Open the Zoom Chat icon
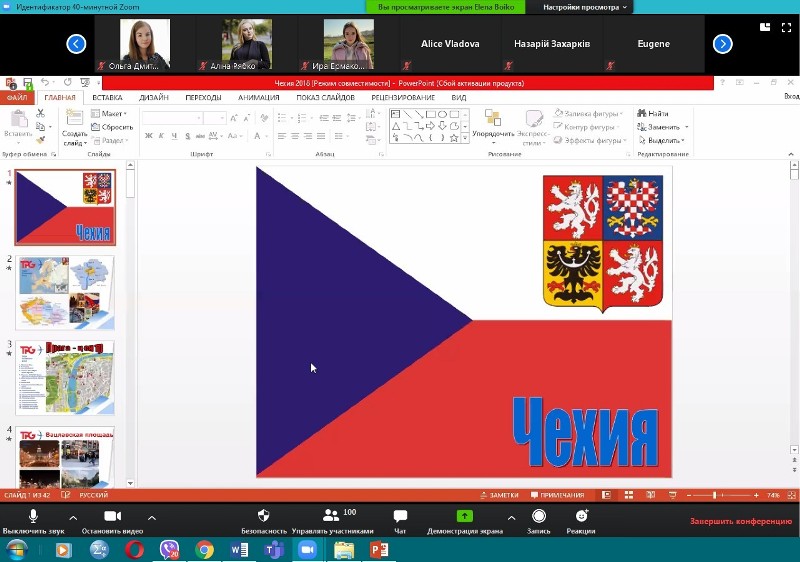This screenshot has width=800, height=562. tap(400, 516)
